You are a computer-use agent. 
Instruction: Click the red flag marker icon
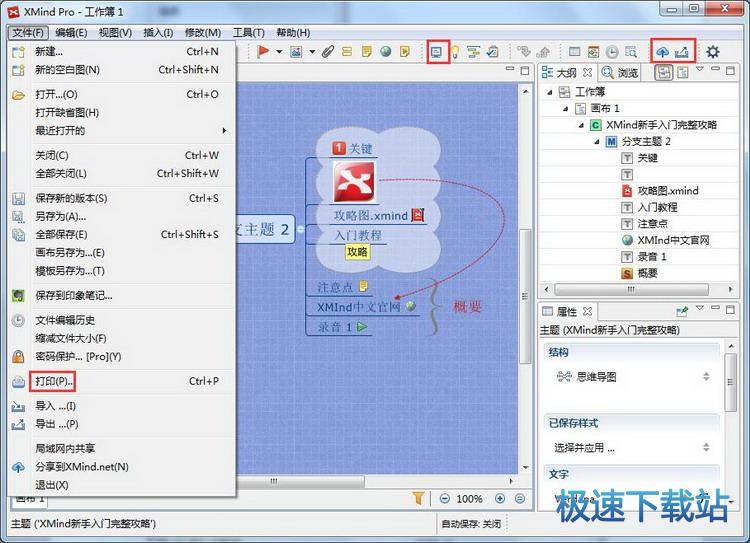263,51
